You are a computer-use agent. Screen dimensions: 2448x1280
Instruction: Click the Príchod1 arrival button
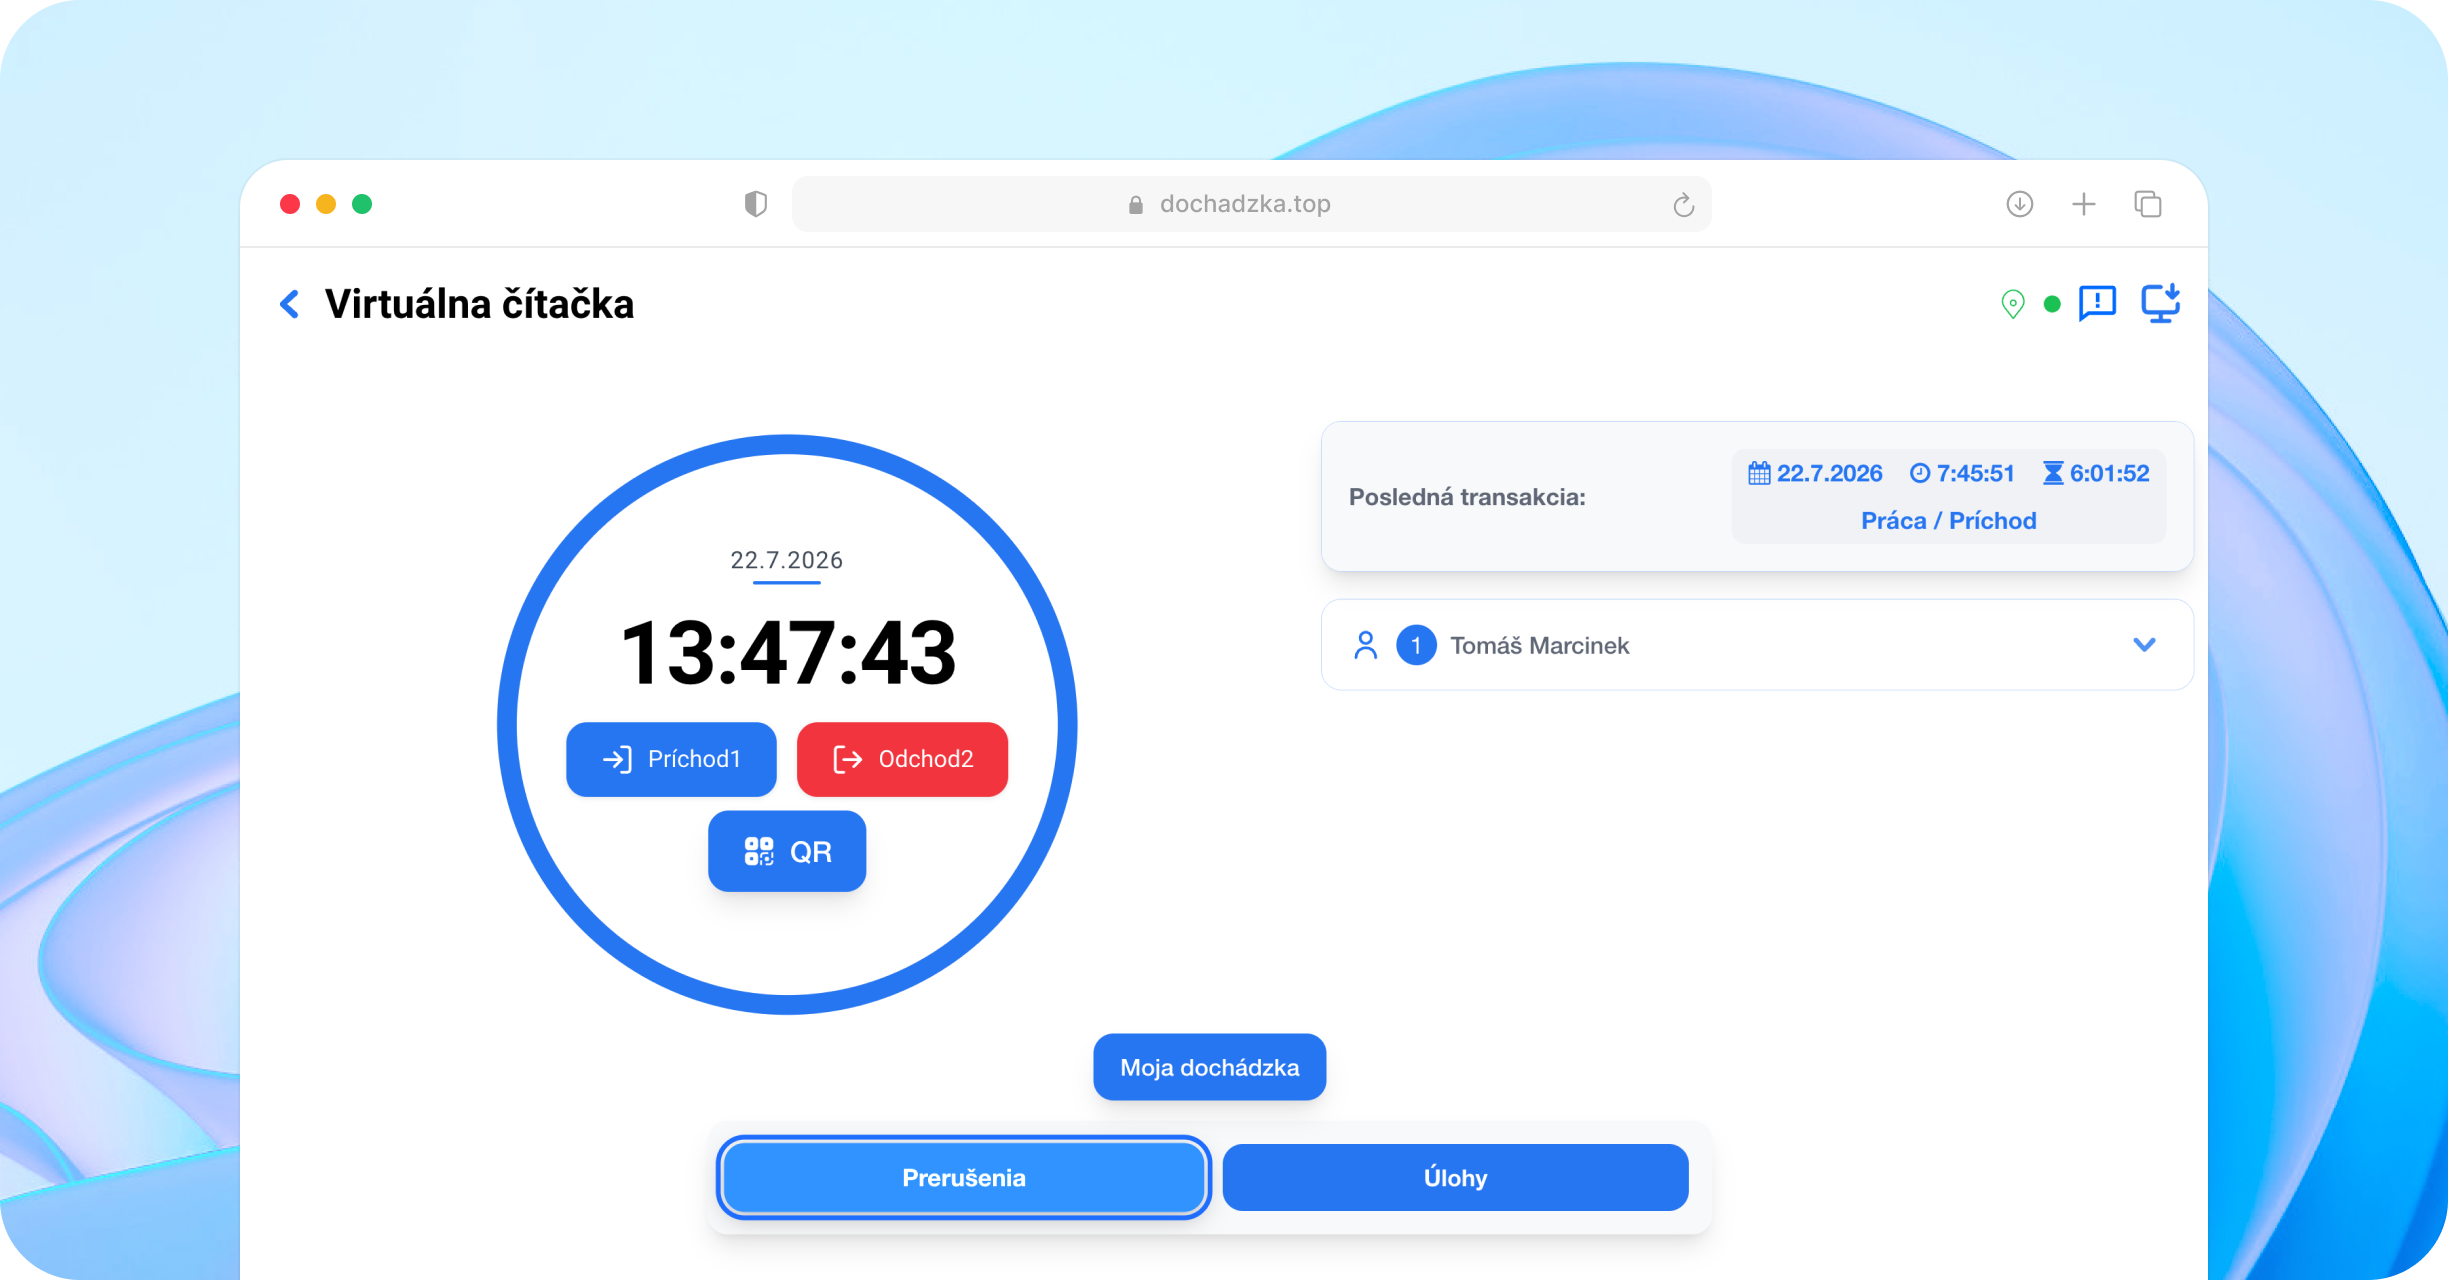[x=671, y=759]
